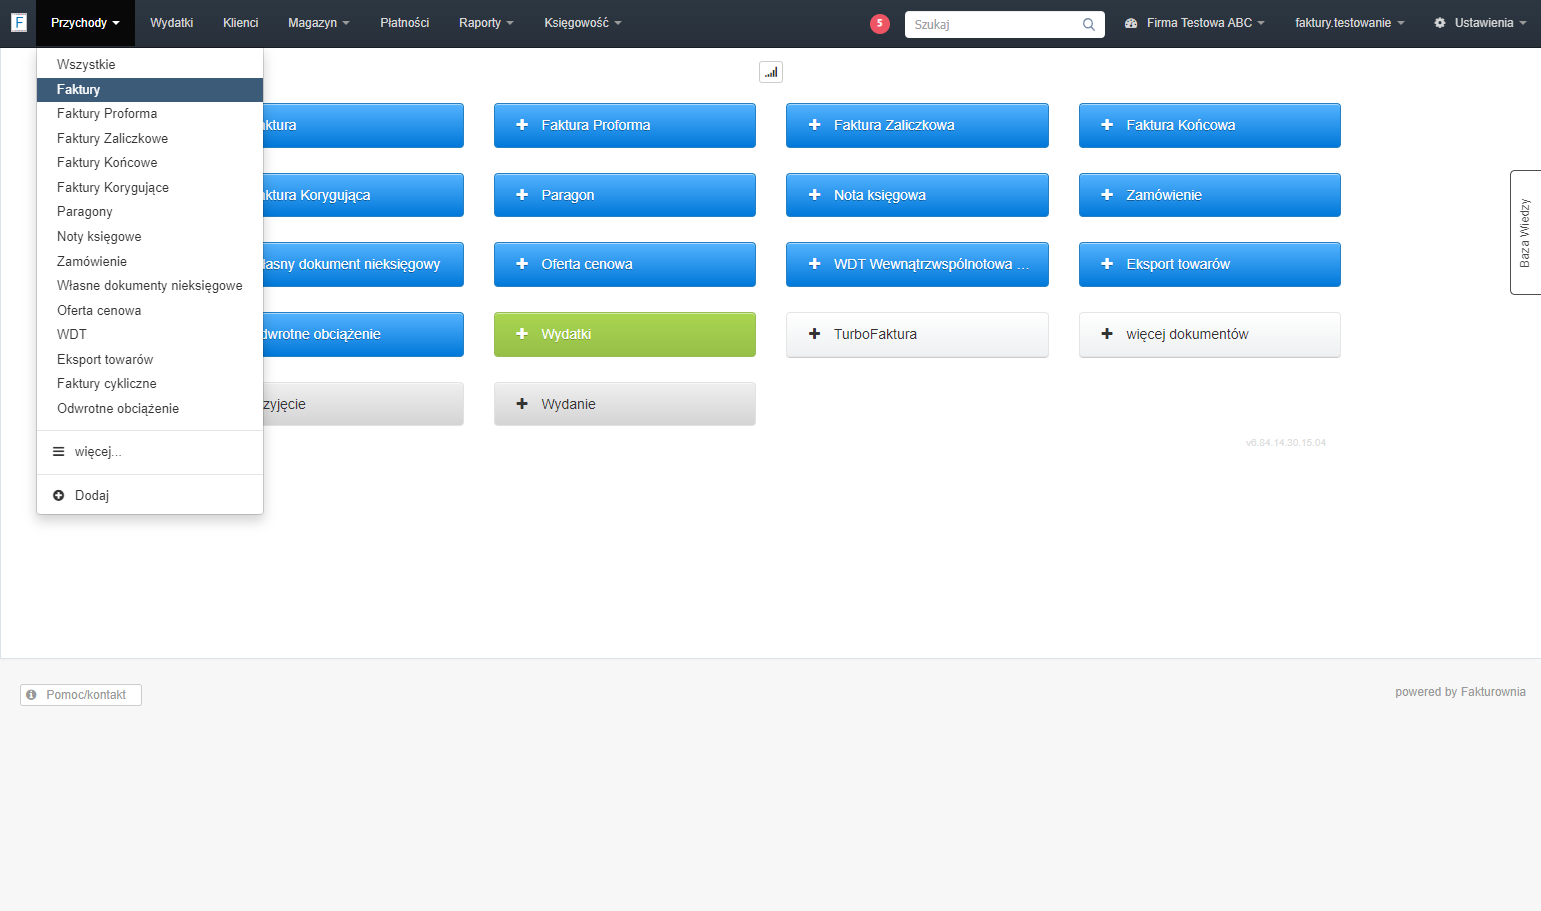Click the plus icon on Faktura Proforma button
The width and height of the screenshot is (1541, 911).
522,125
